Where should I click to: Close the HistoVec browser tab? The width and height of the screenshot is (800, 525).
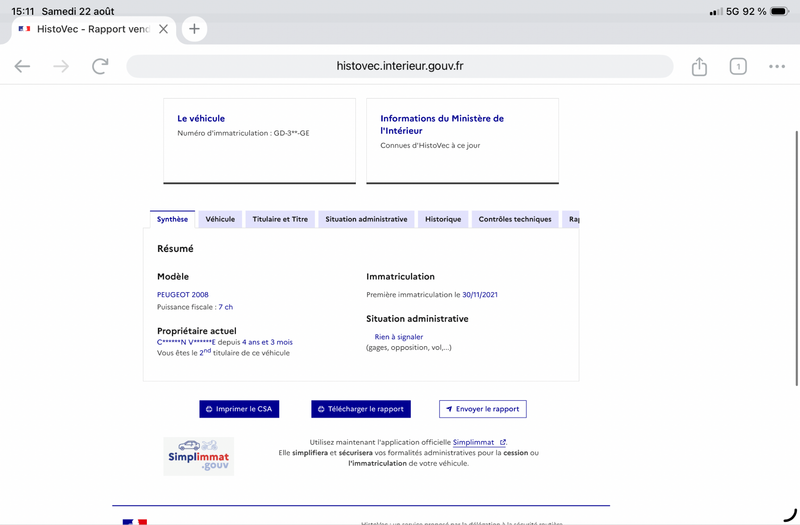163,29
